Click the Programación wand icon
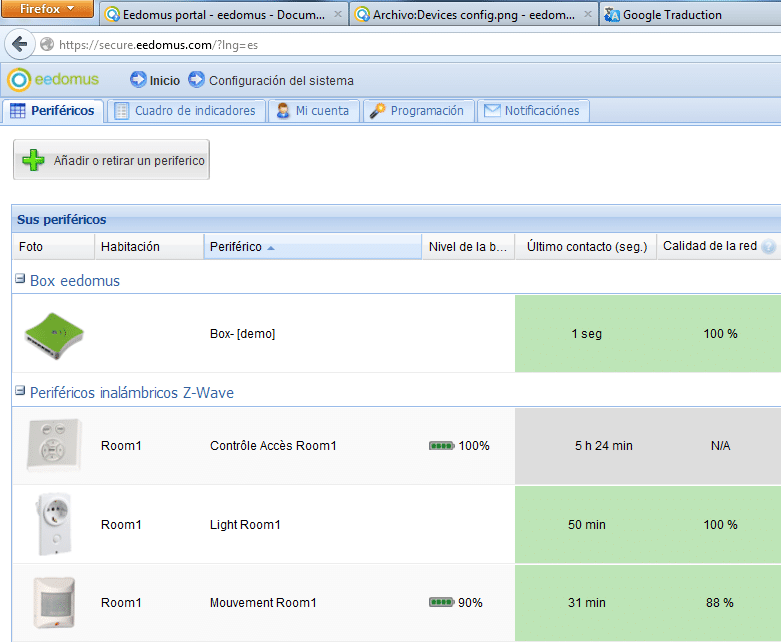Viewport: 781px width, 642px height. click(378, 111)
